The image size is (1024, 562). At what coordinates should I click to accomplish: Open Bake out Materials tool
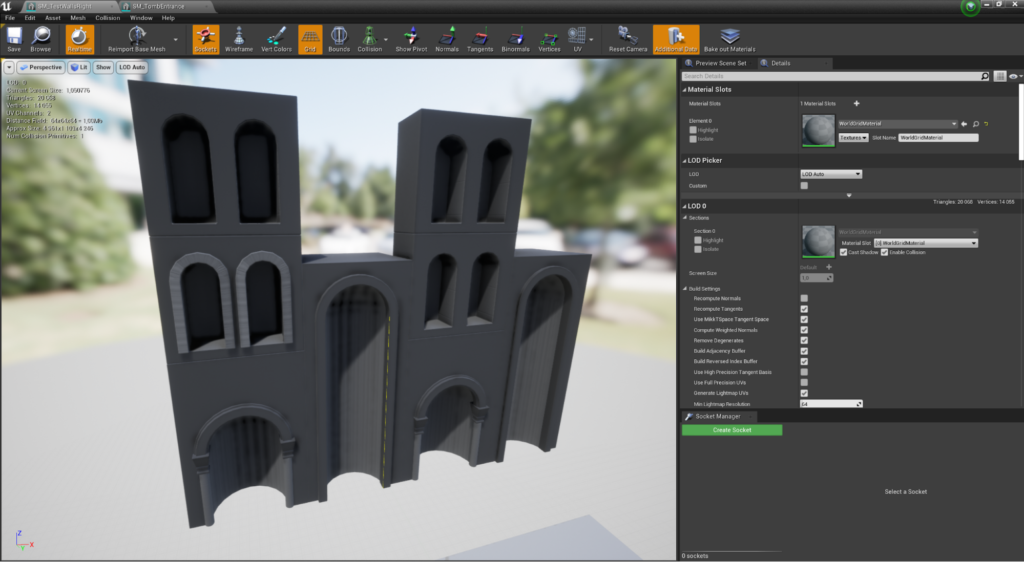(x=729, y=38)
